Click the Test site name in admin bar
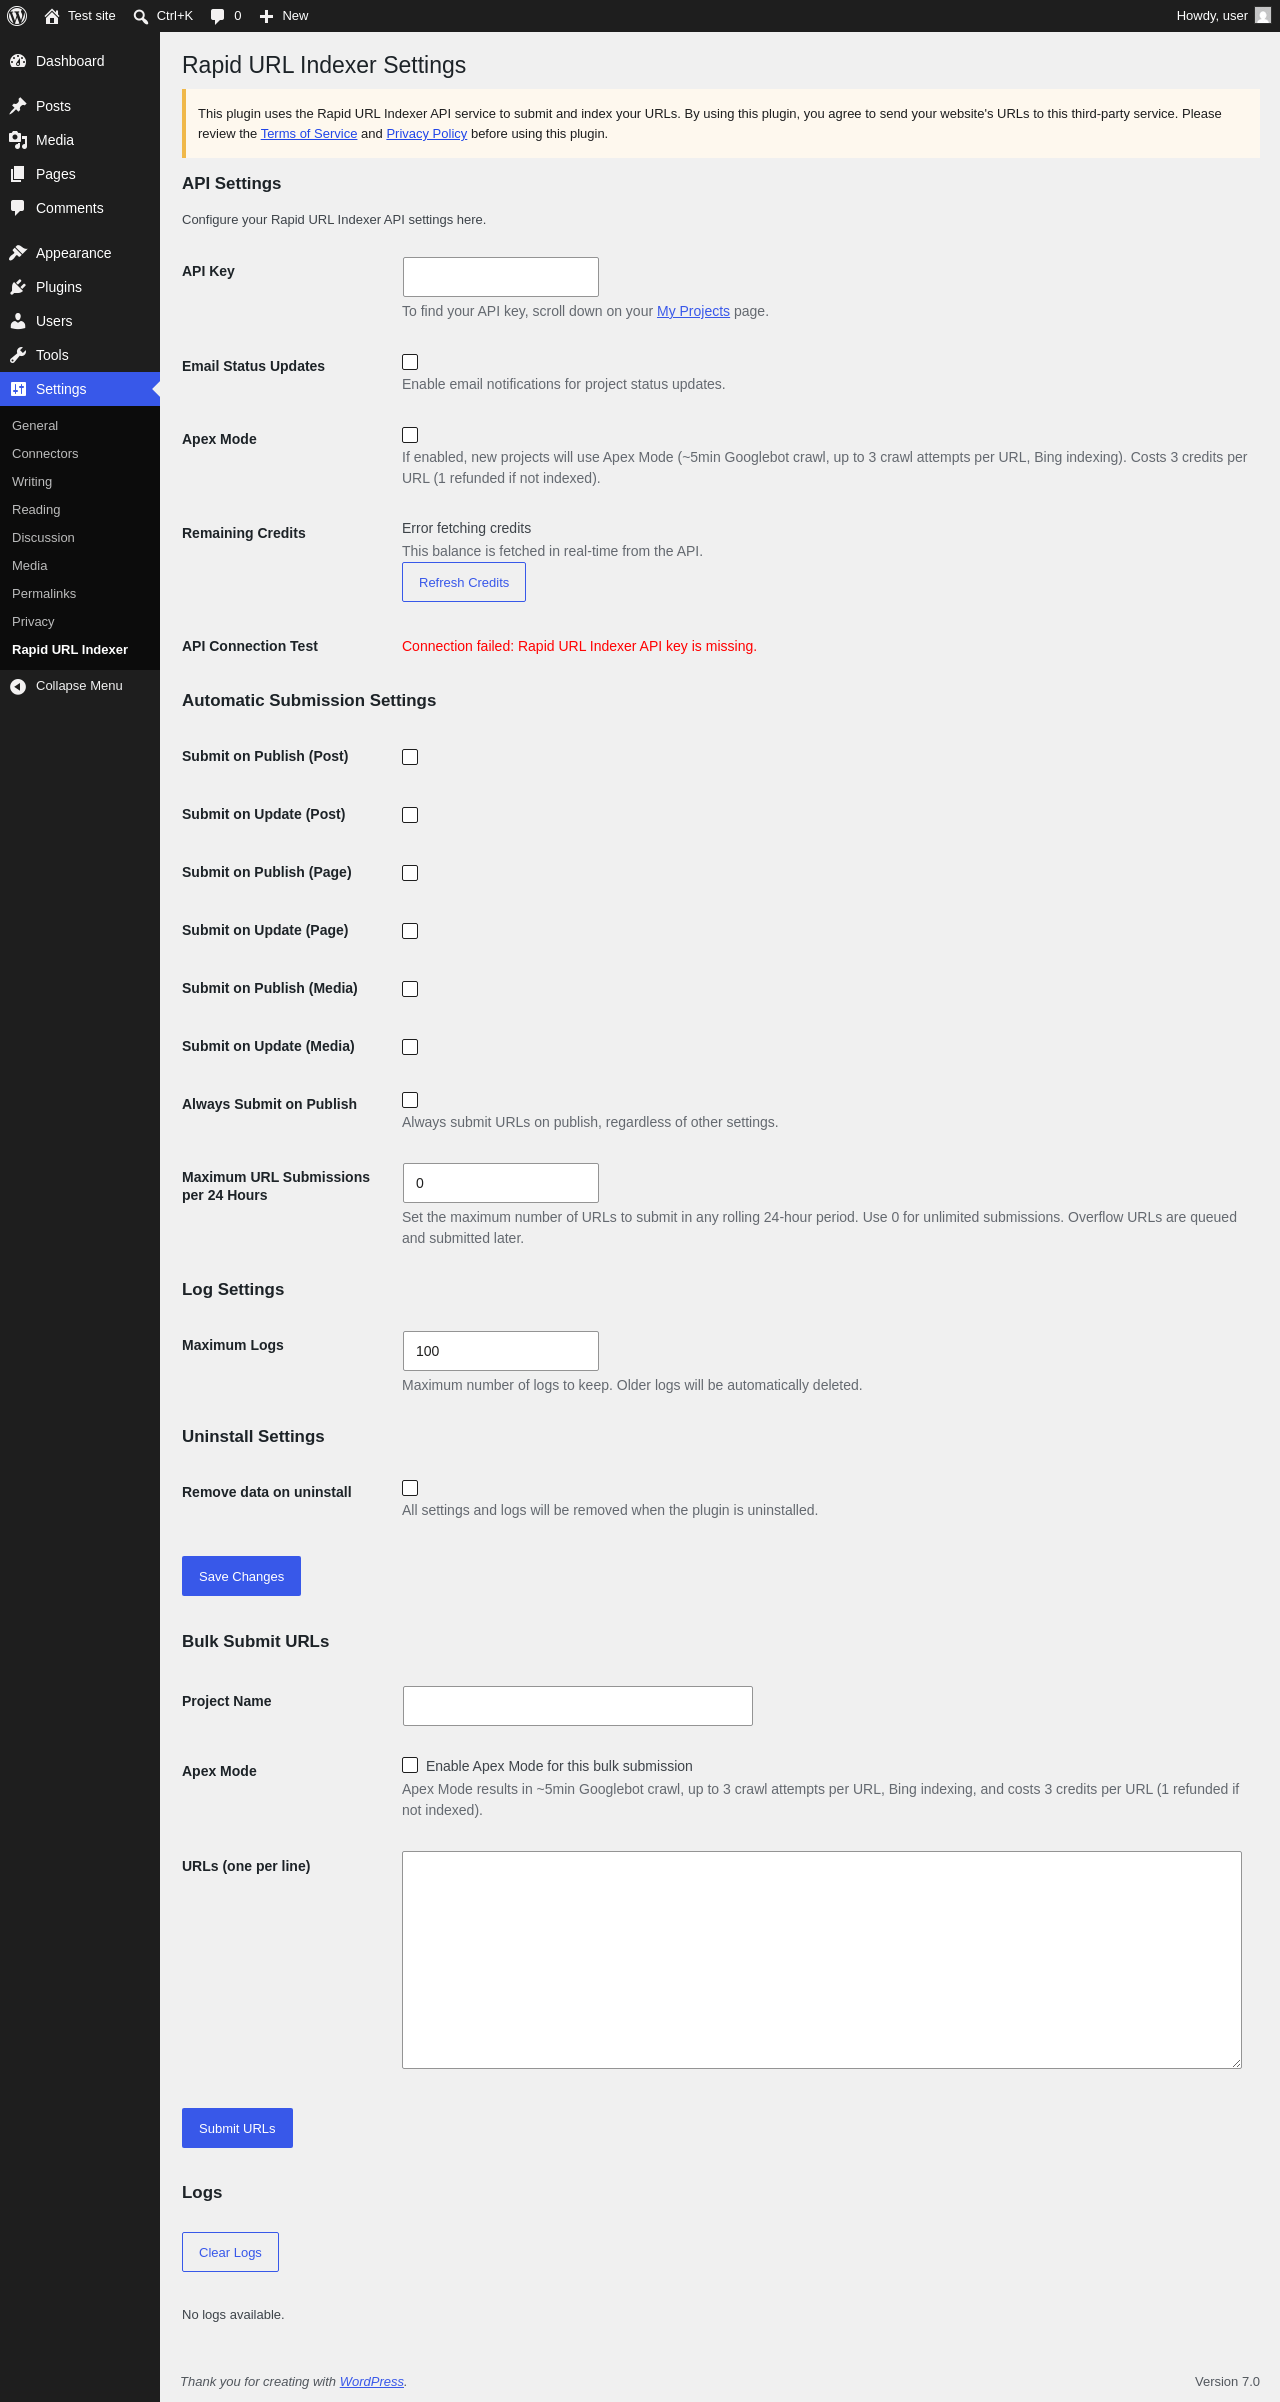The height and width of the screenshot is (2402, 1280). pyautogui.click(x=92, y=16)
